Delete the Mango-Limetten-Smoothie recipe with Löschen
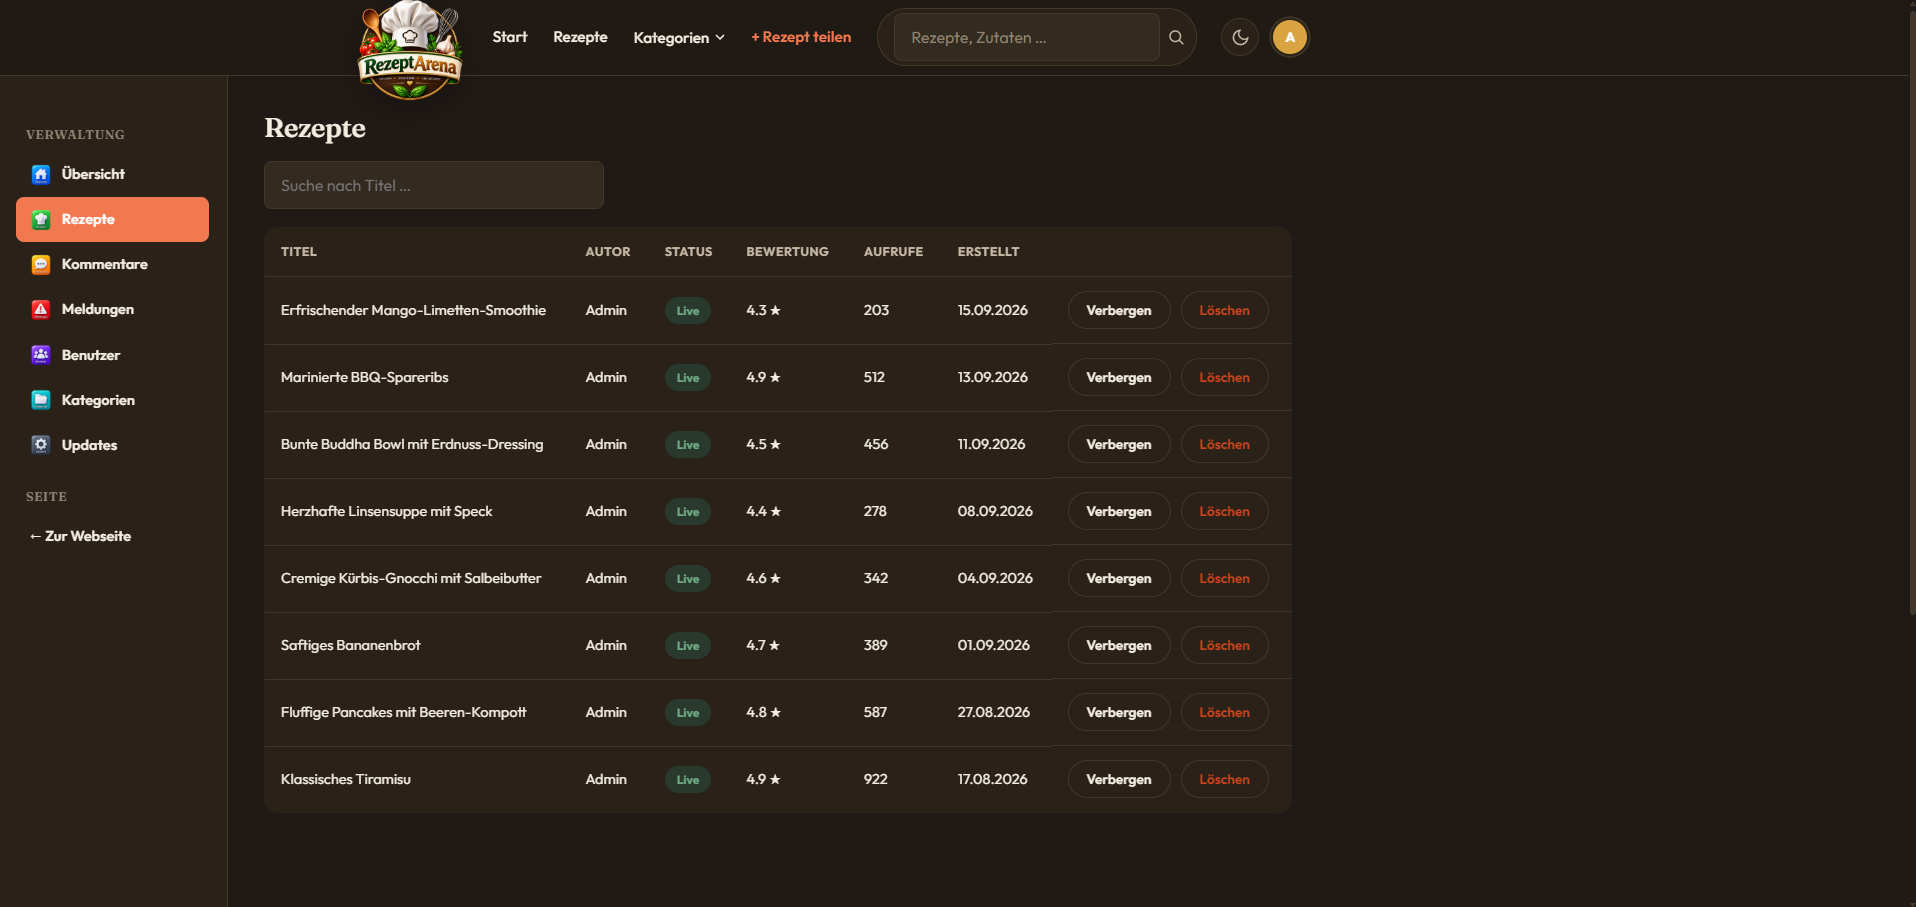Image resolution: width=1916 pixels, height=907 pixels. [1225, 310]
